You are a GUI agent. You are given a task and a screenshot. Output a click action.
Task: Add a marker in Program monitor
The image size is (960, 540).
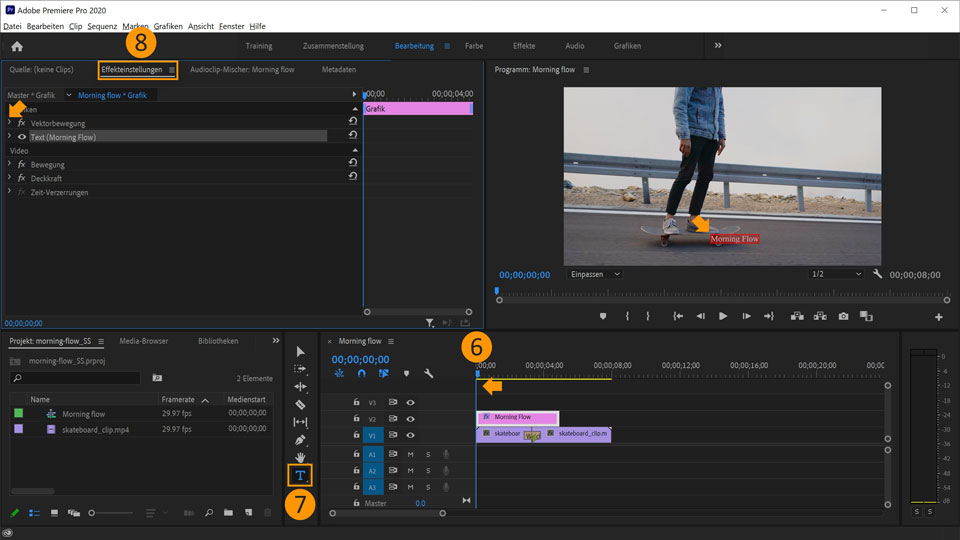pyautogui.click(x=603, y=316)
